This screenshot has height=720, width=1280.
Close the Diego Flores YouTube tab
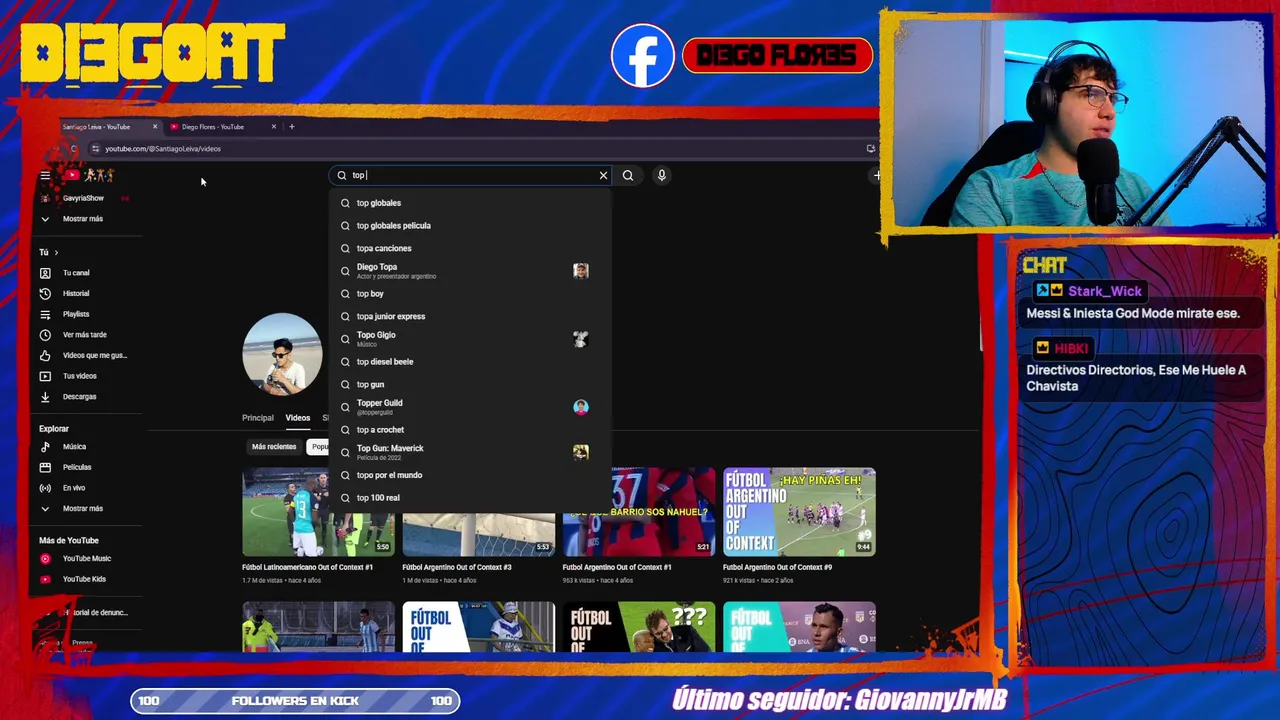click(273, 127)
